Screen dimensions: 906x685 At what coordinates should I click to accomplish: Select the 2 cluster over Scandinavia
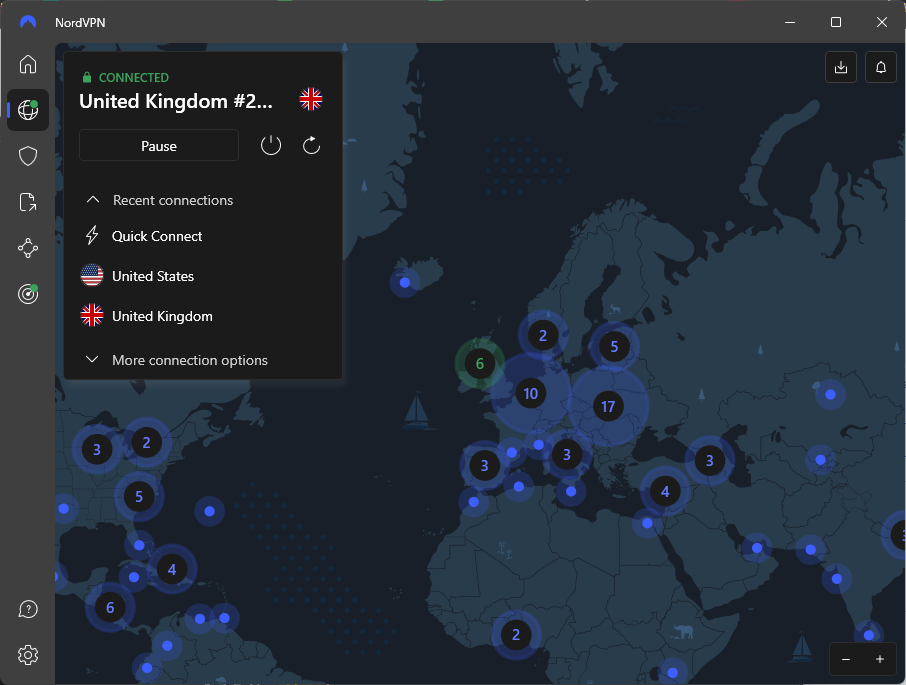543,336
